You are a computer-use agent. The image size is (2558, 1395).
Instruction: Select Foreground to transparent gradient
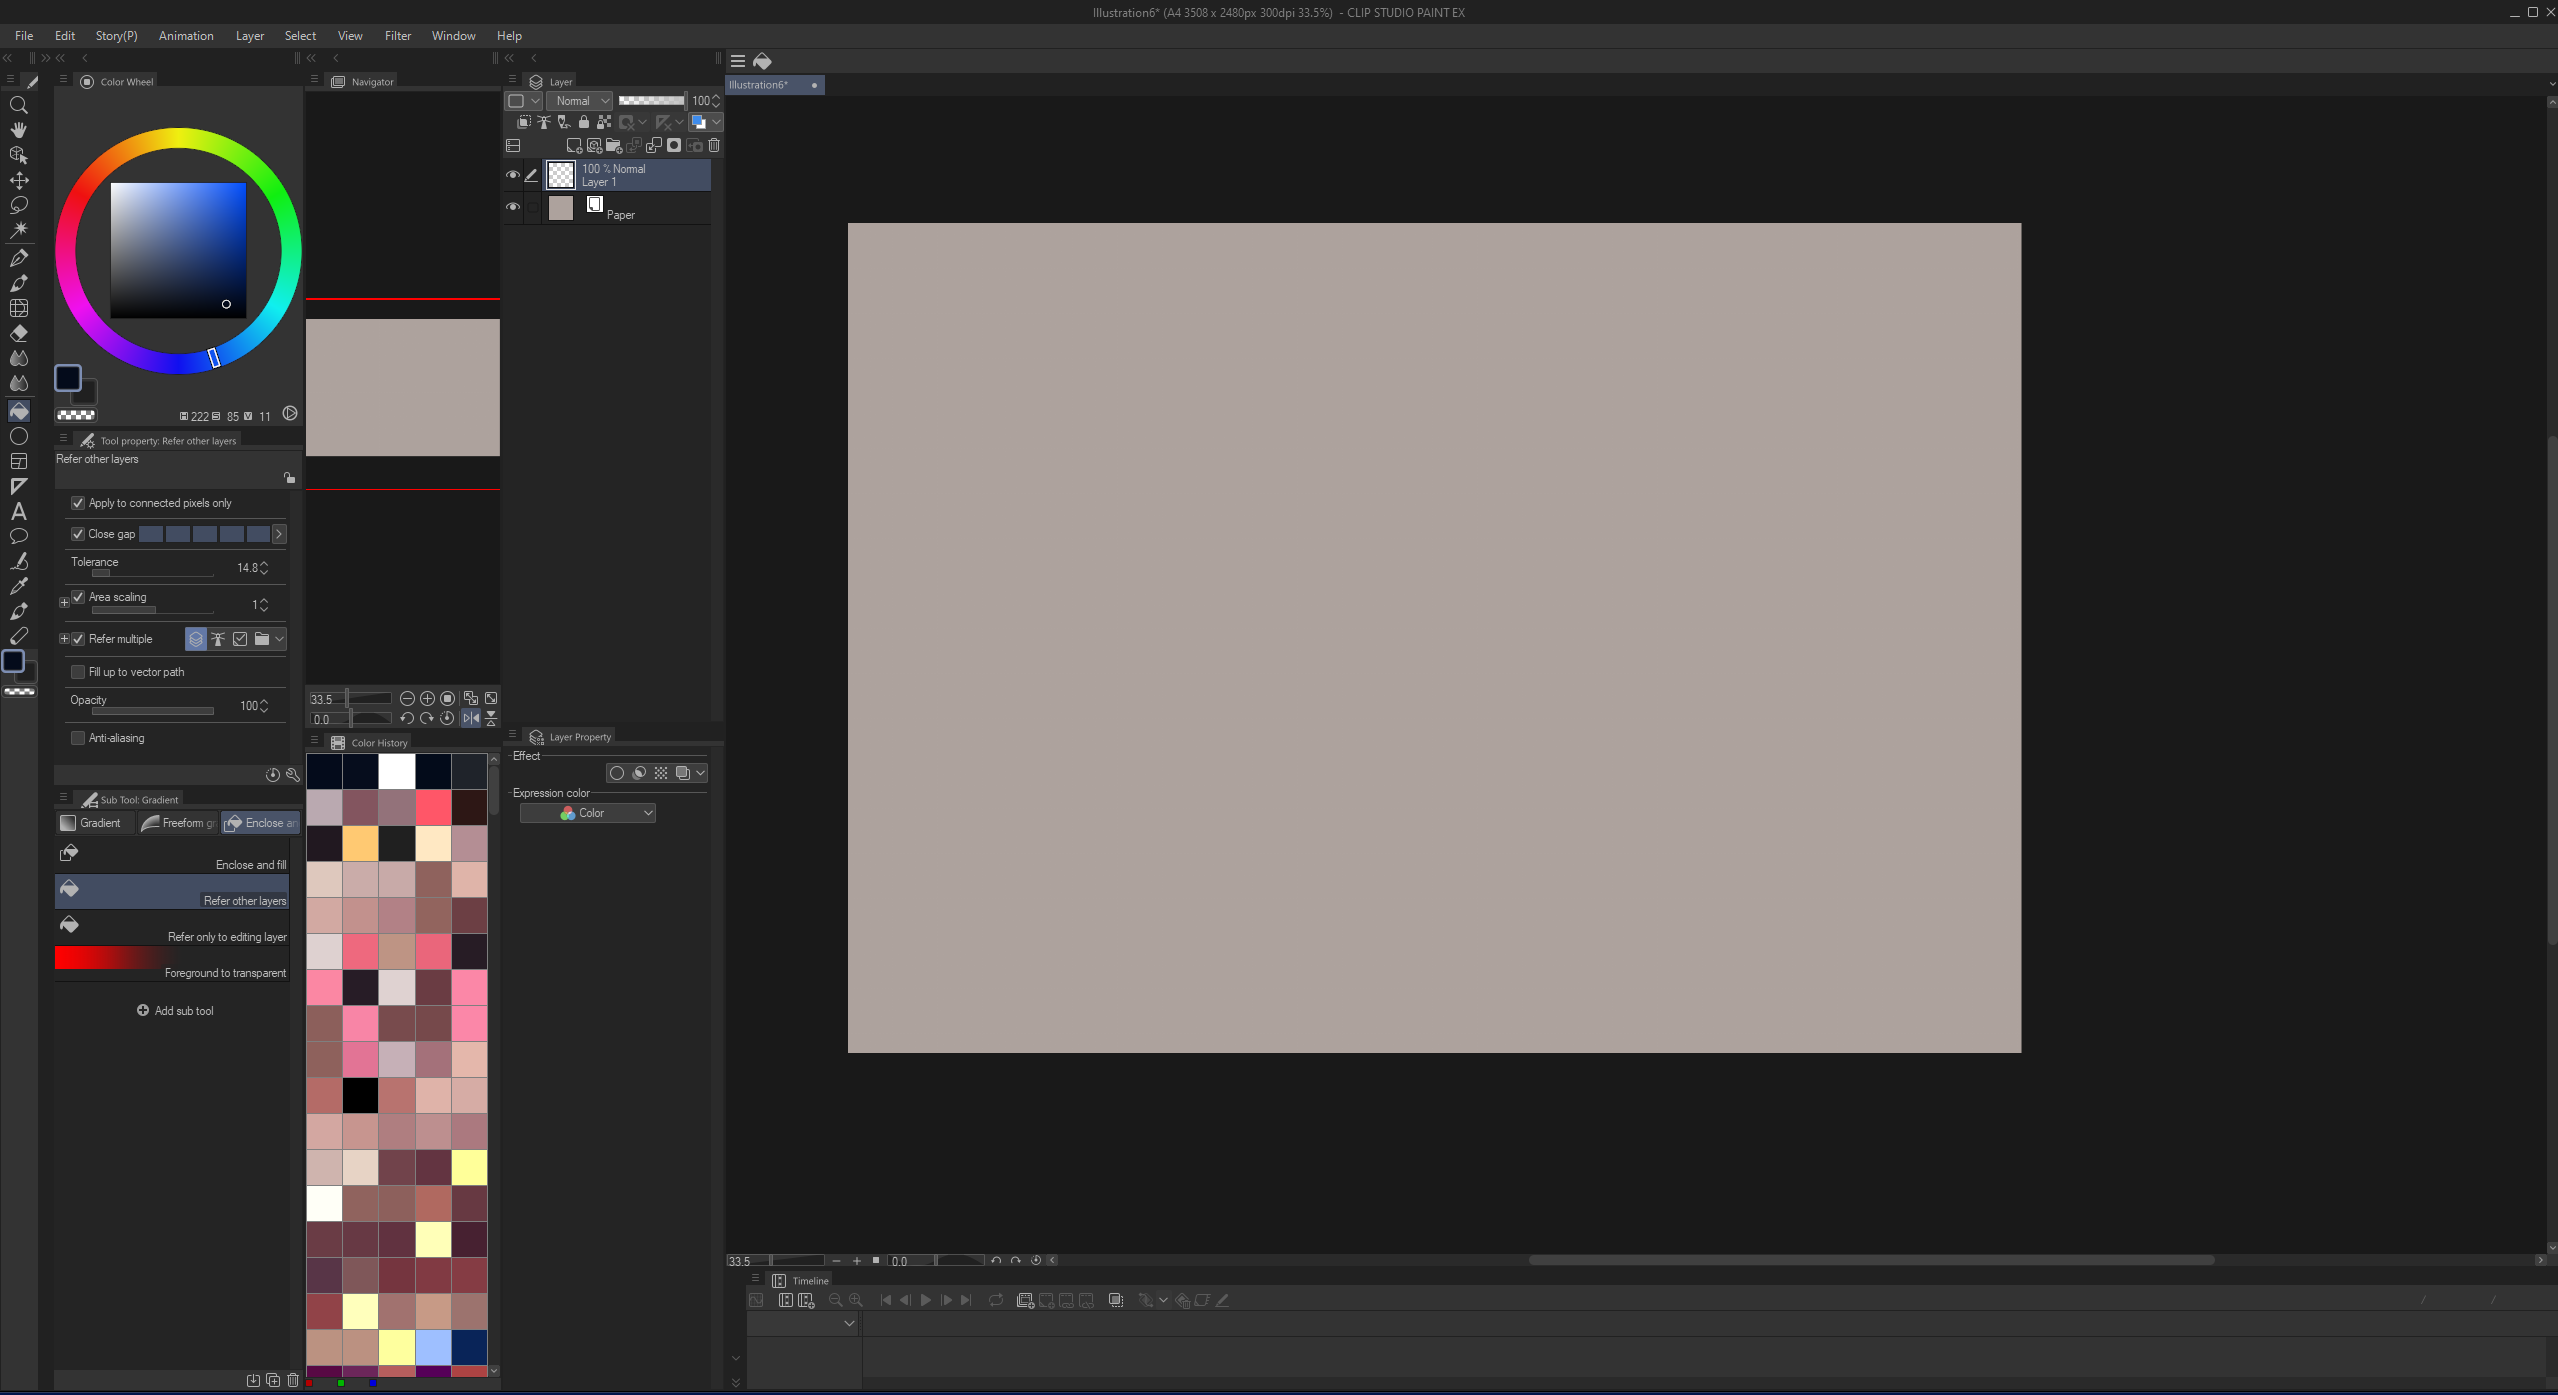pos(172,964)
